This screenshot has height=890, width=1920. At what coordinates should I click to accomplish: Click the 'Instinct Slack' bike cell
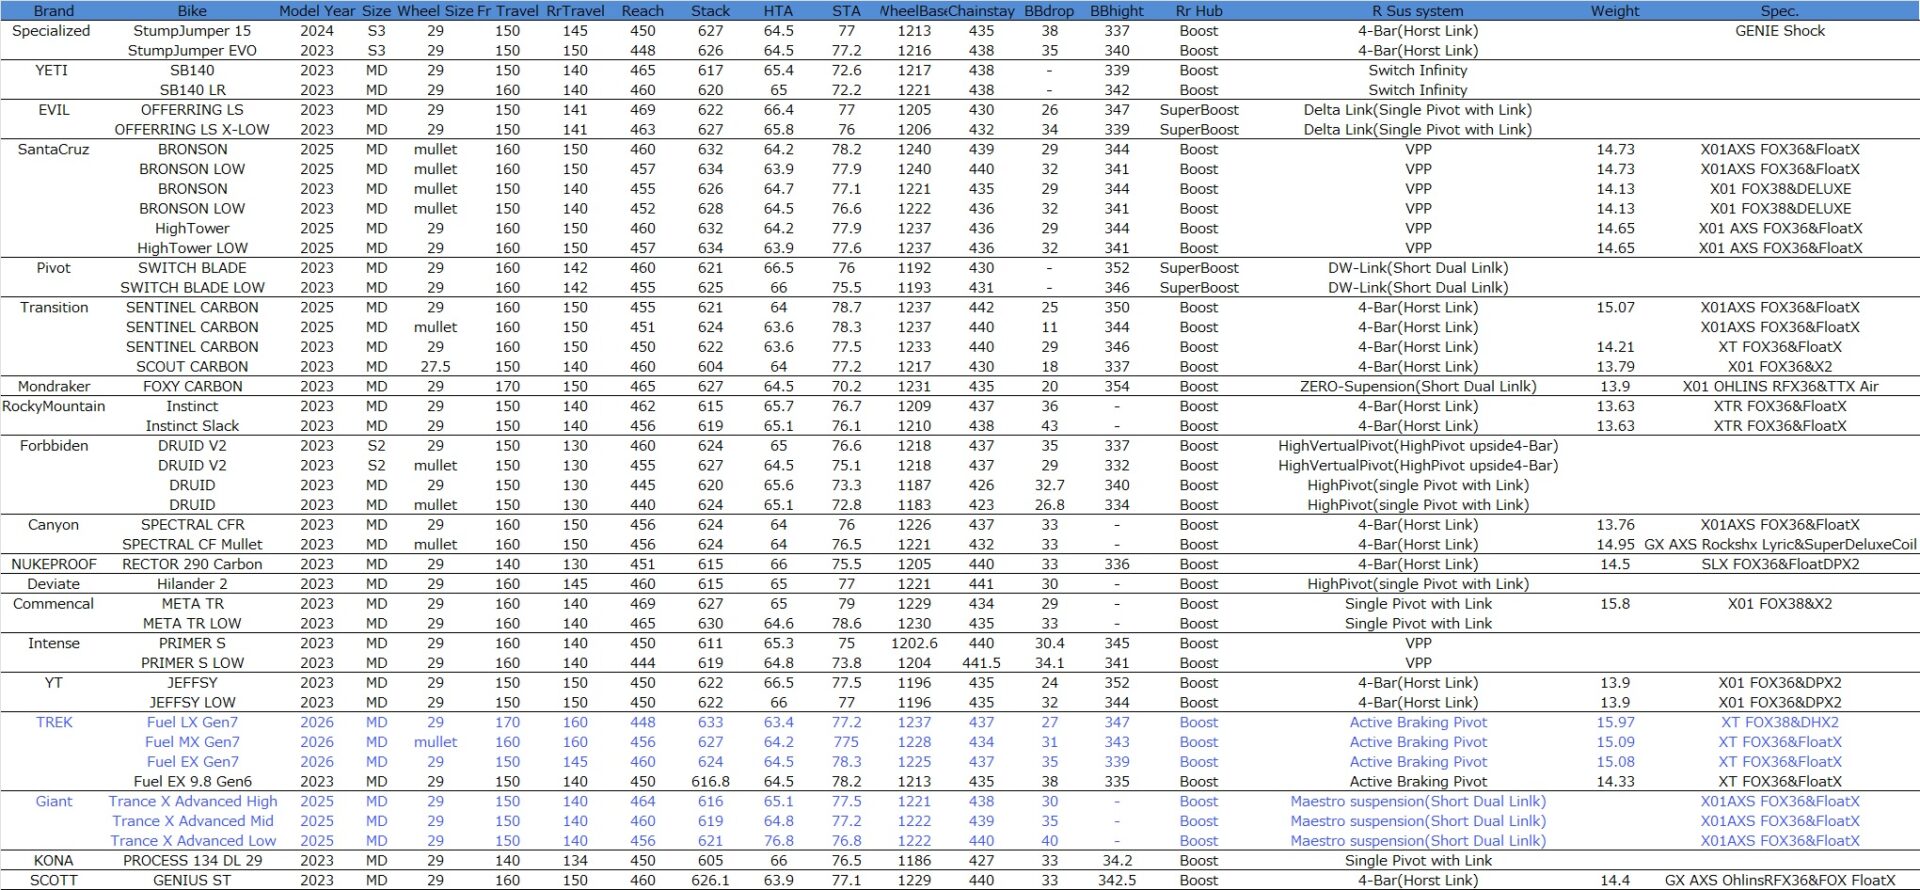[x=192, y=426]
